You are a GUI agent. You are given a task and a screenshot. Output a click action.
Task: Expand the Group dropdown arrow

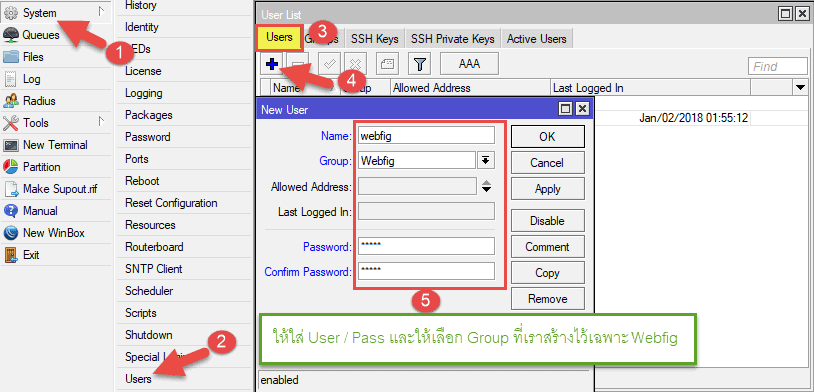pyautogui.click(x=485, y=161)
